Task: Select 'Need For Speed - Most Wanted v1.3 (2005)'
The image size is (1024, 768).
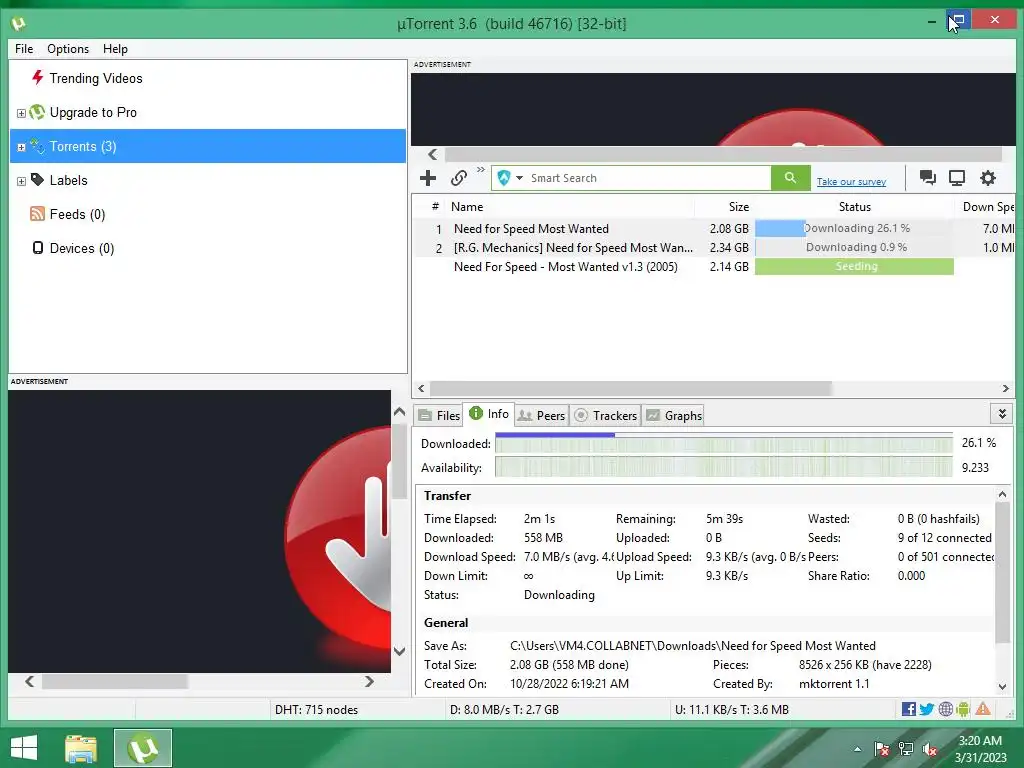Action: coord(714,266)
